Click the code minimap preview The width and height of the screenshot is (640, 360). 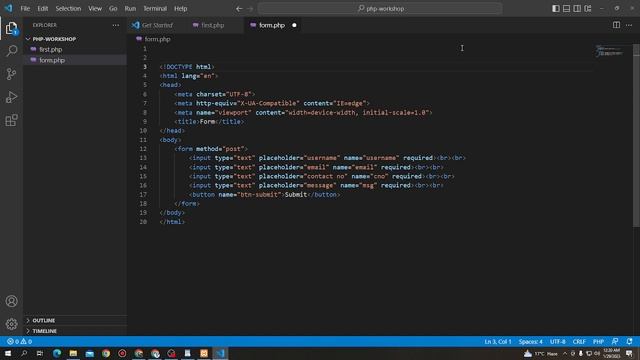pyautogui.click(x=609, y=51)
